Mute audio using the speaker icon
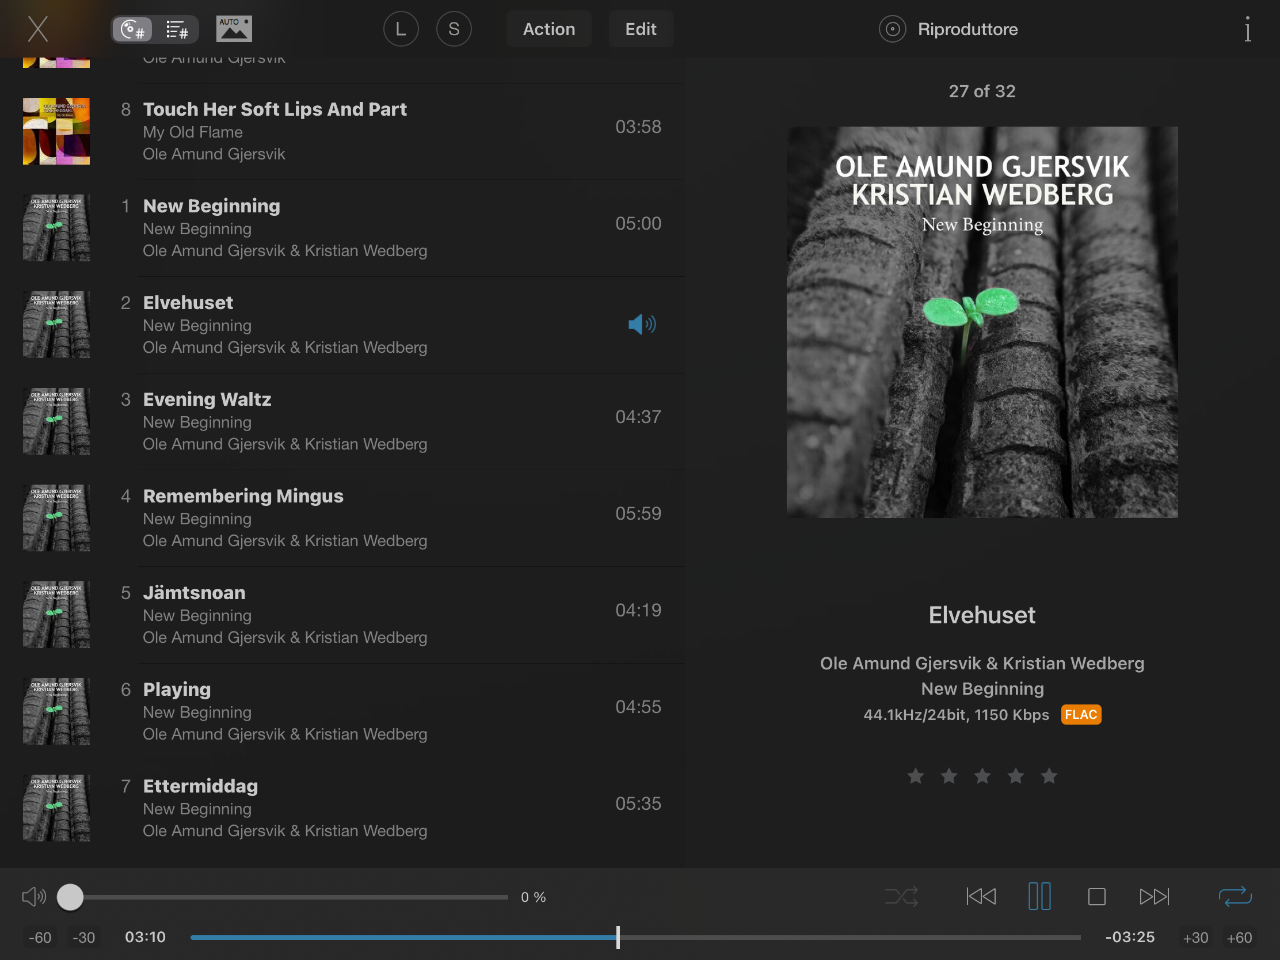Screen dimensions: 1280x960 pos(34,897)
